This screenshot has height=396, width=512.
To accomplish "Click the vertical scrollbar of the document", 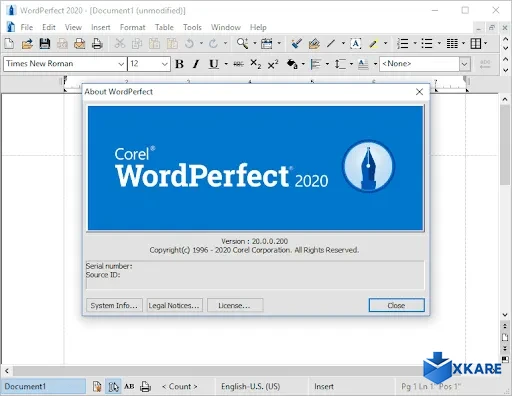I will tap(505, 207).
